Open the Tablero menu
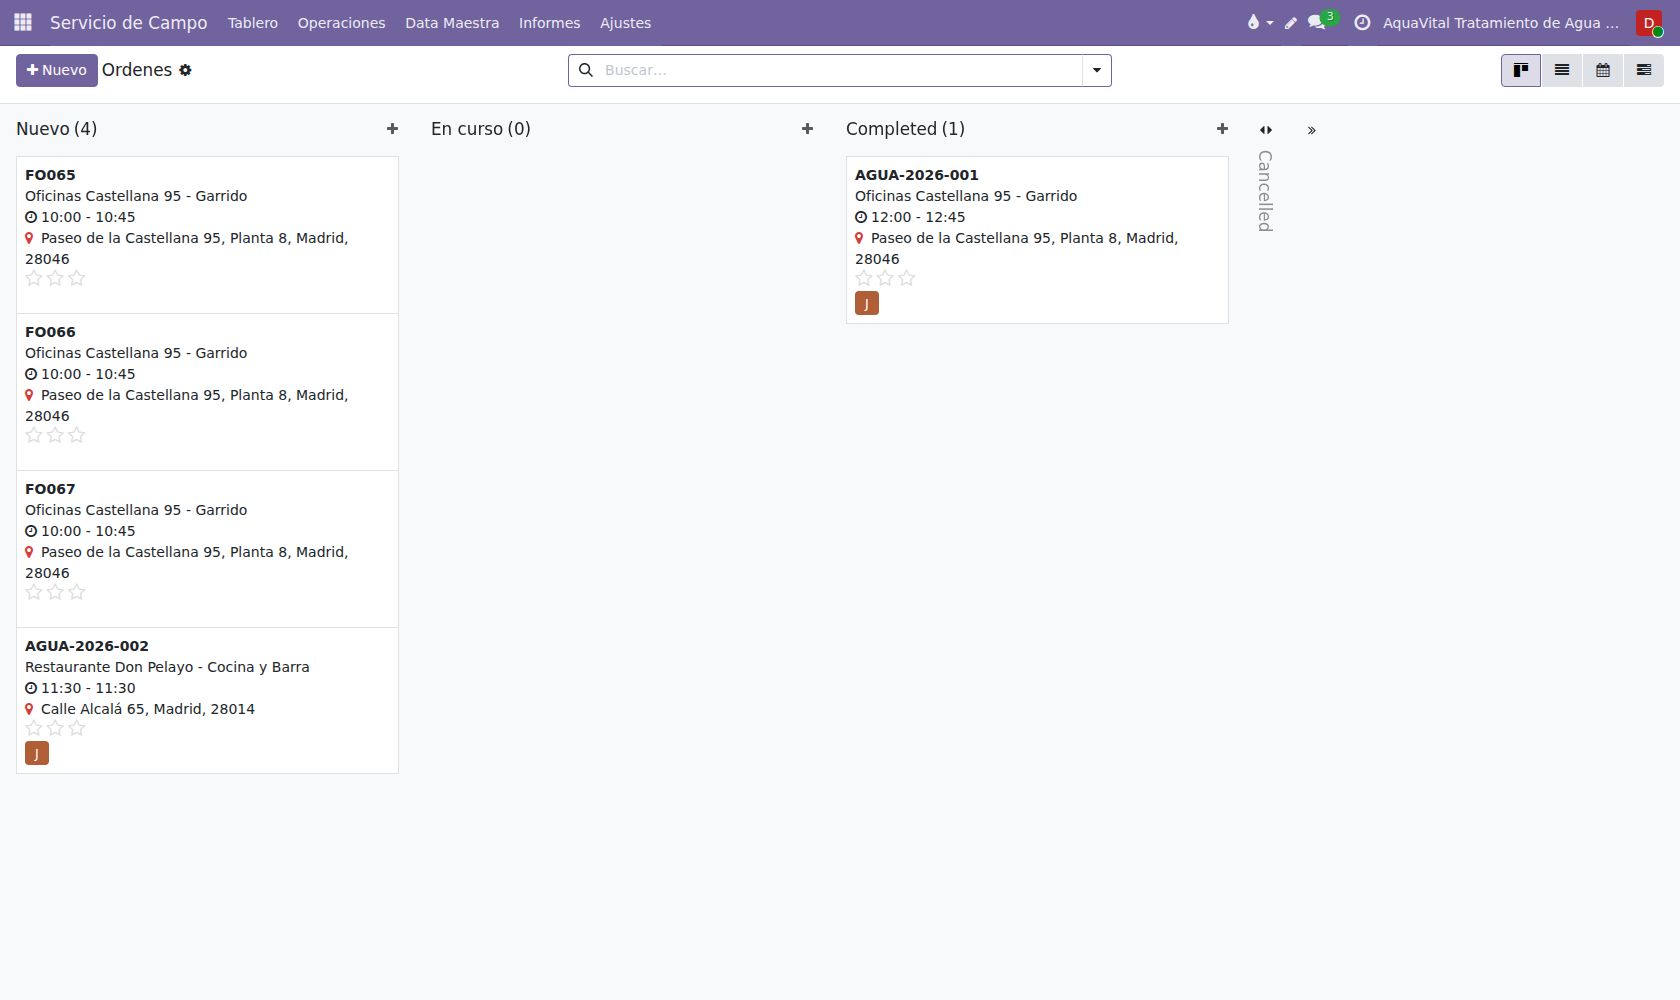The height and width of the screenshot is (1000, 1680). pyautogui.click(x=253, y=23)
